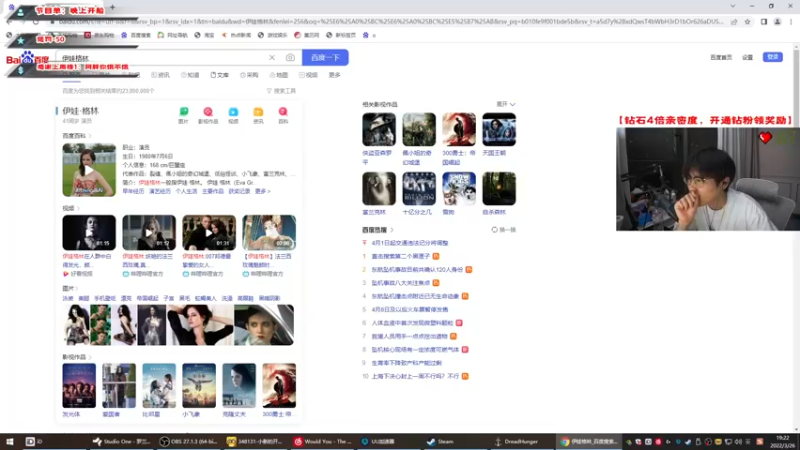Open the 搜索工具 filter options
The image size is (800, 450).
click(281, 91)
